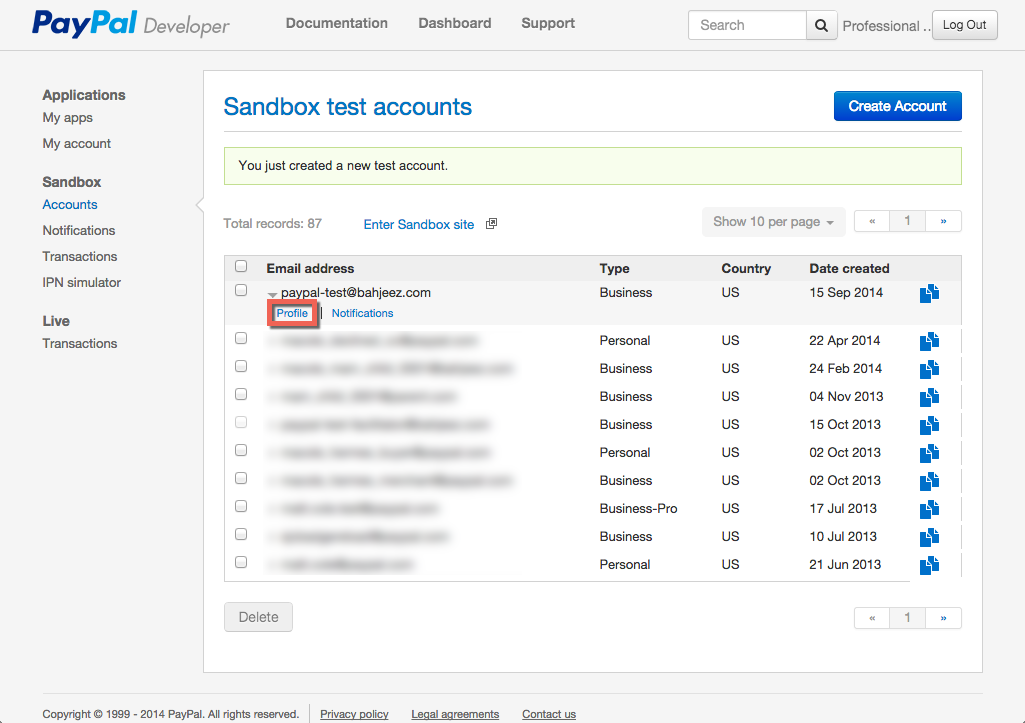Click the bottom « previous page arrow

click(x=872, y=618)
